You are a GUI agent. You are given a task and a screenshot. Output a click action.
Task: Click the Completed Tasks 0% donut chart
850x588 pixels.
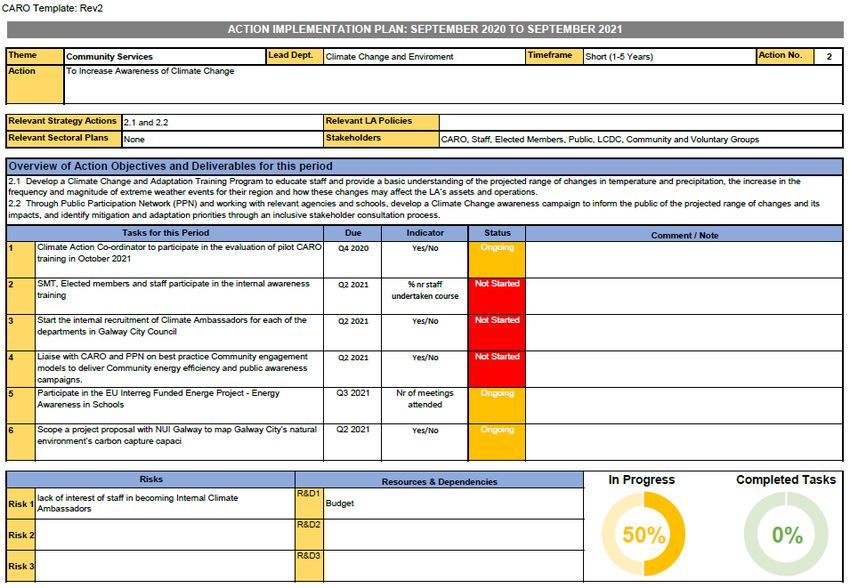(786, 534)
